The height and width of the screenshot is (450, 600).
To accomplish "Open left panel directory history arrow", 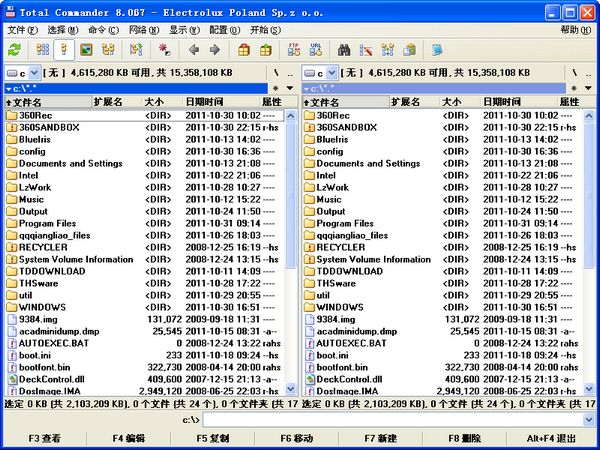I will click(x=290, y=88).
